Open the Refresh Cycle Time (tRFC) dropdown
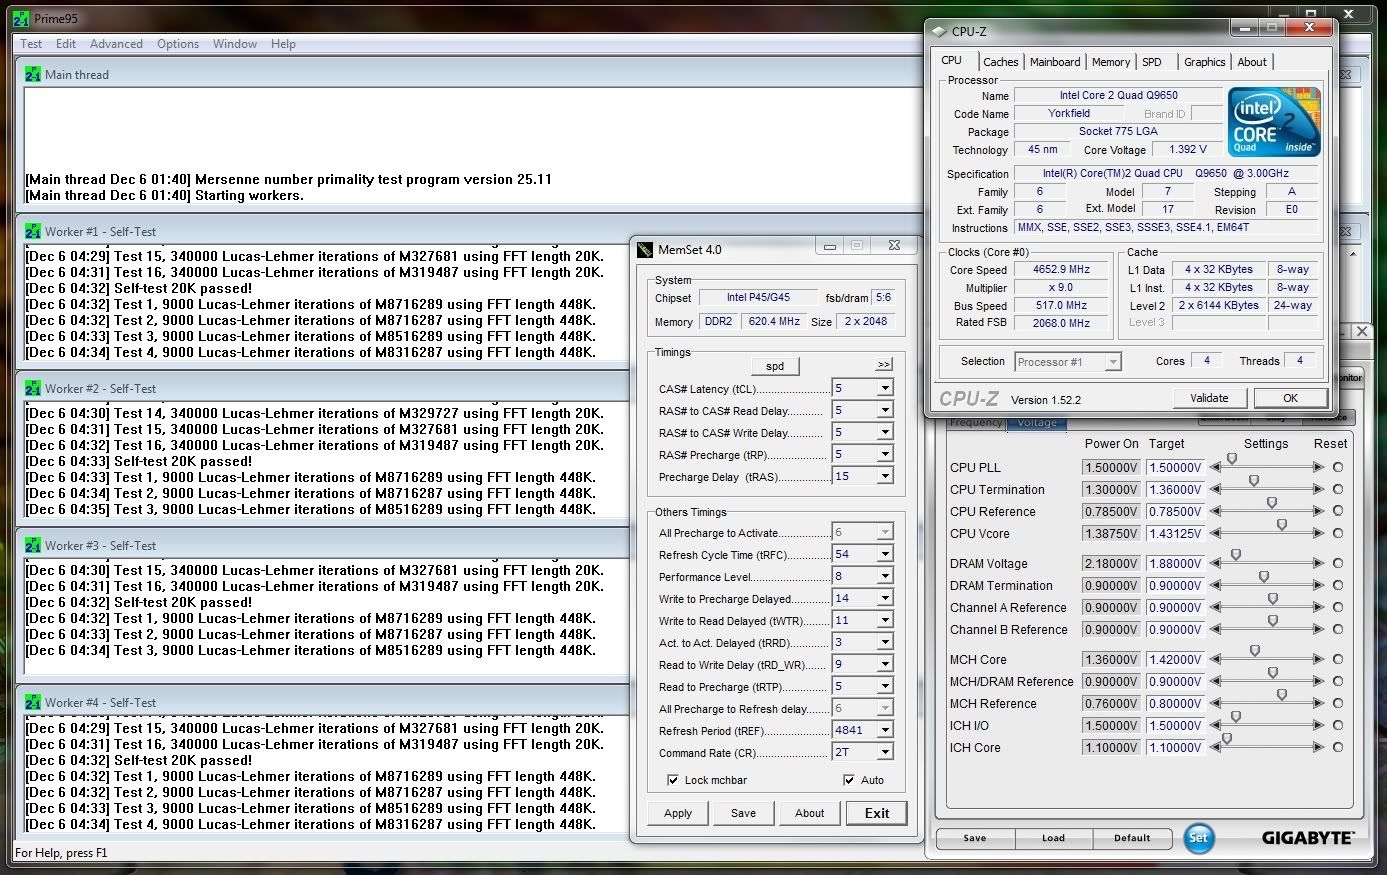 click(884, 554)
